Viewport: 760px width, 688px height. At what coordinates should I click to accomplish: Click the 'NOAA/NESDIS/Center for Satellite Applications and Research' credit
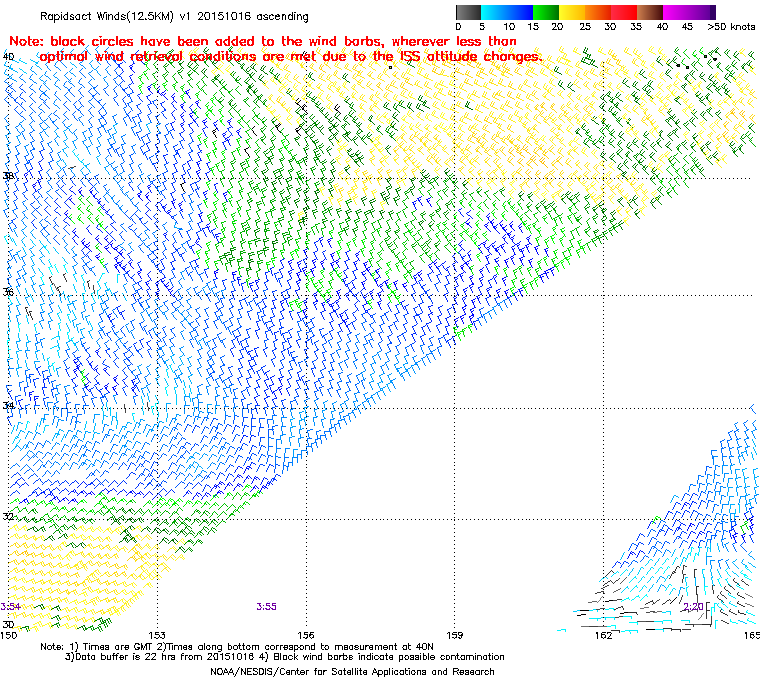tap(352, 672)
